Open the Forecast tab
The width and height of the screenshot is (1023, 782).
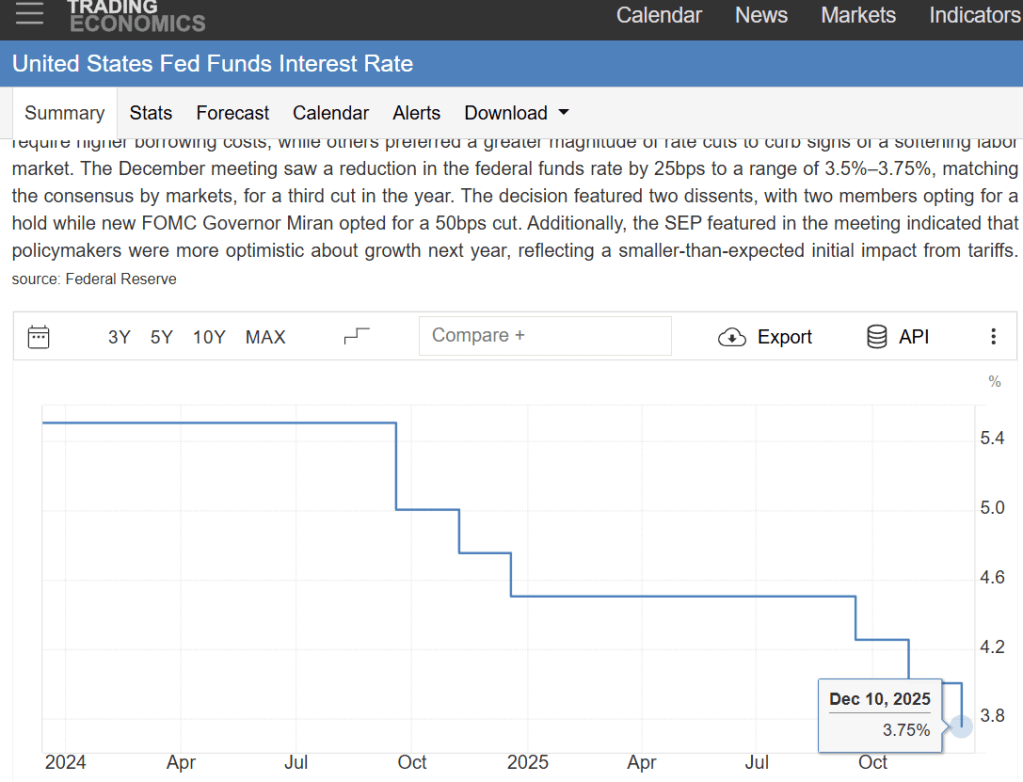click(233, 113)
